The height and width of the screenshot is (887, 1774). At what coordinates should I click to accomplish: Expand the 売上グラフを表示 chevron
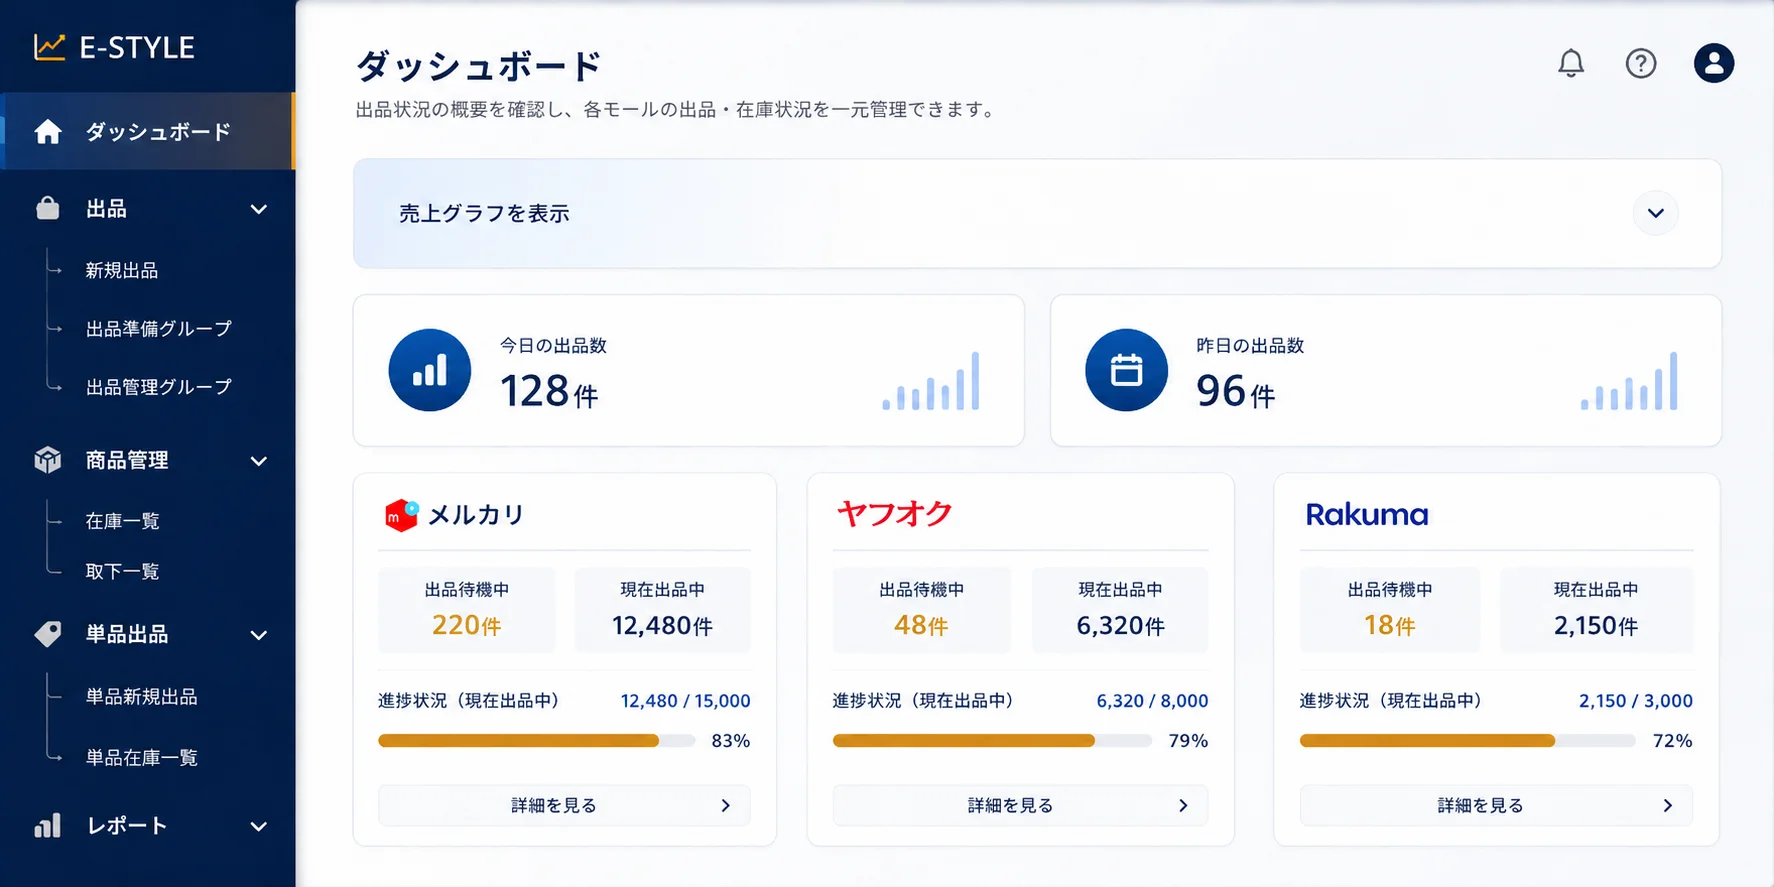(1656, 213)
